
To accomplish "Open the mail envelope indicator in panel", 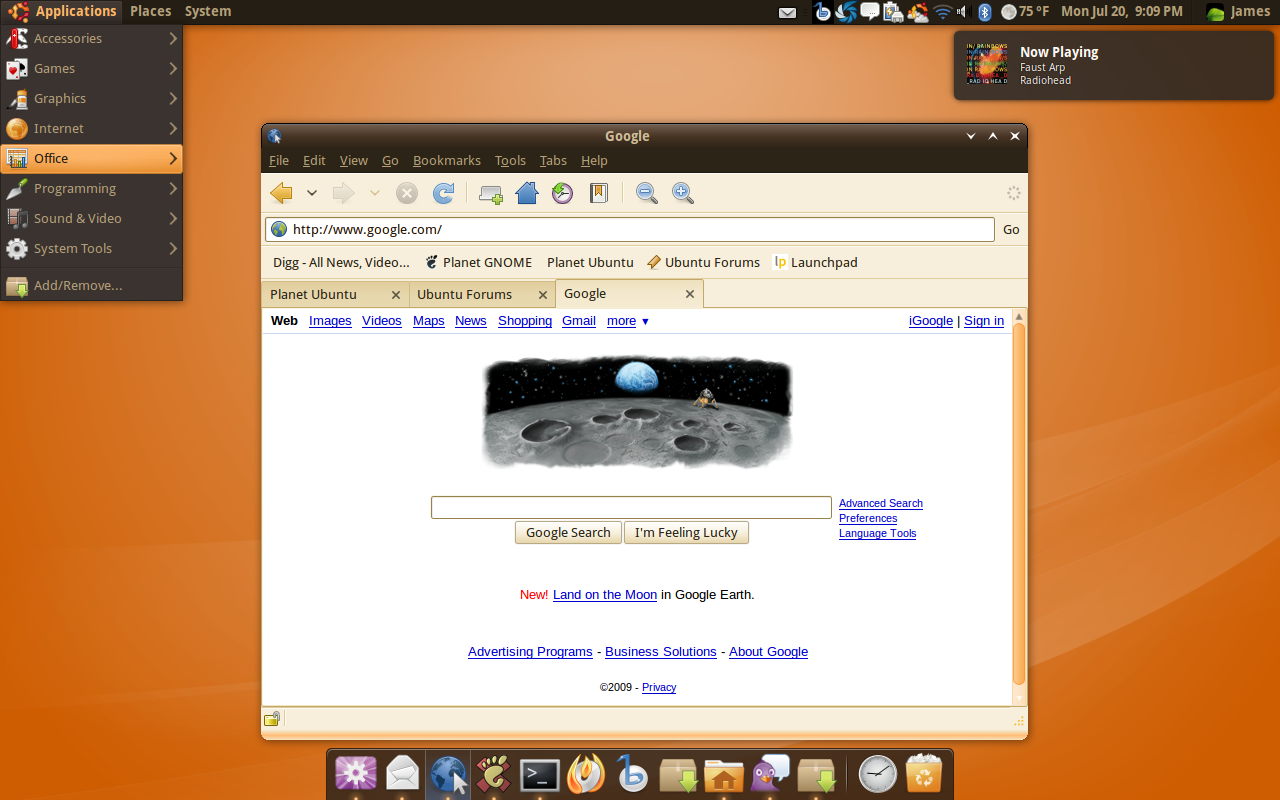I will (x=788, y=13).
